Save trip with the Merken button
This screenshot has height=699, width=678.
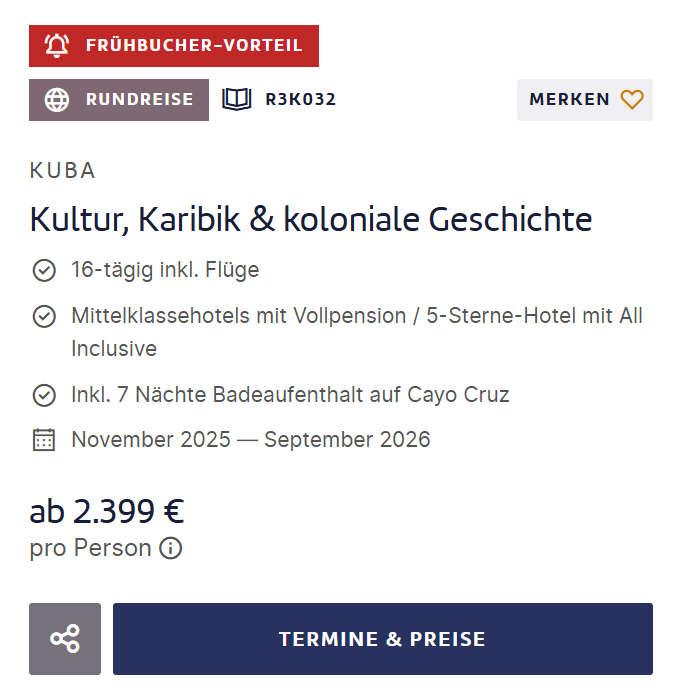(584, 100)
